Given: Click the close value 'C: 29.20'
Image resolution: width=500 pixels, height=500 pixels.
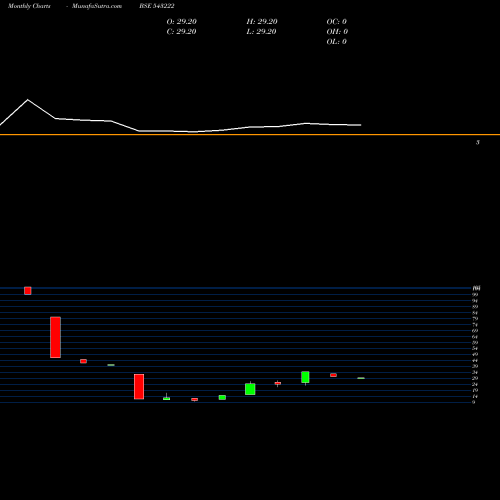Looking at the screenshot, I should point(181,32).
